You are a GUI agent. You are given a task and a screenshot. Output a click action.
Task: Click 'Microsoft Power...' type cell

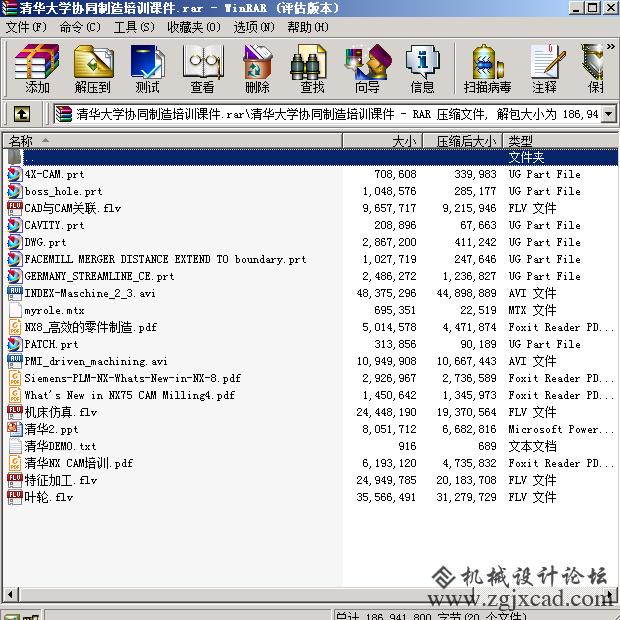coord(561,429)
